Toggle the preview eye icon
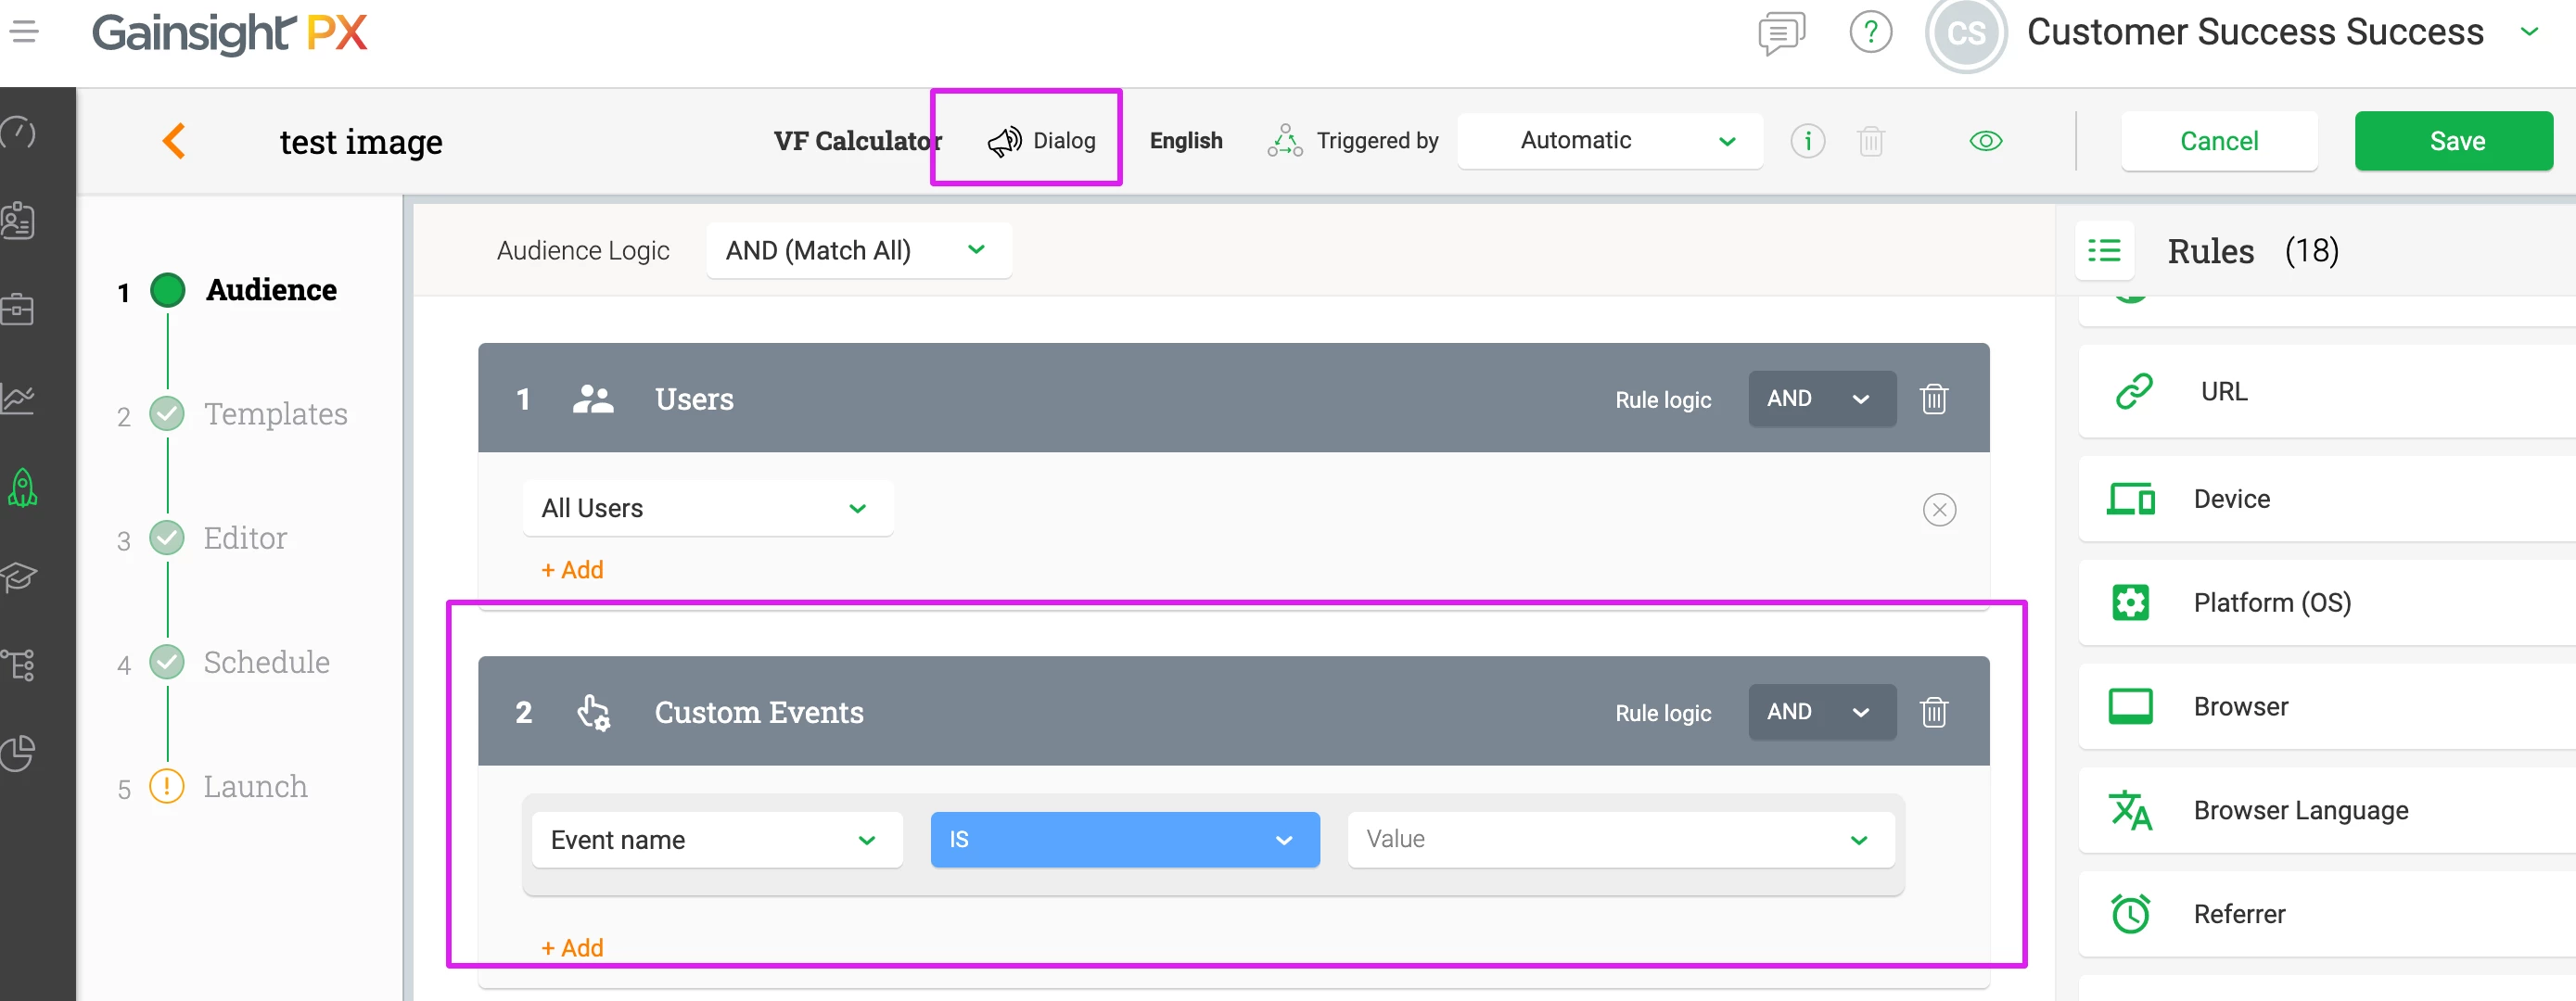This screenshot has width=2576, height=1001. point(1985,141)
